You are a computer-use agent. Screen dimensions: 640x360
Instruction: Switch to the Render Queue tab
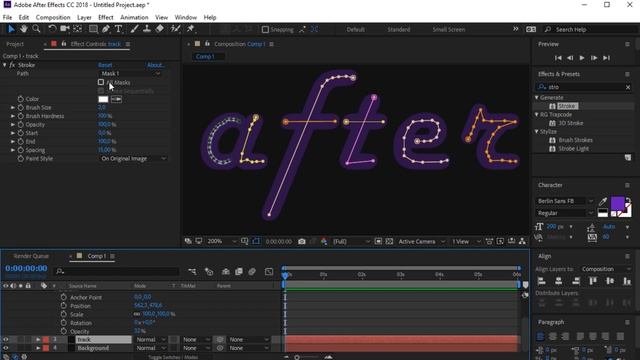[31, 256]
